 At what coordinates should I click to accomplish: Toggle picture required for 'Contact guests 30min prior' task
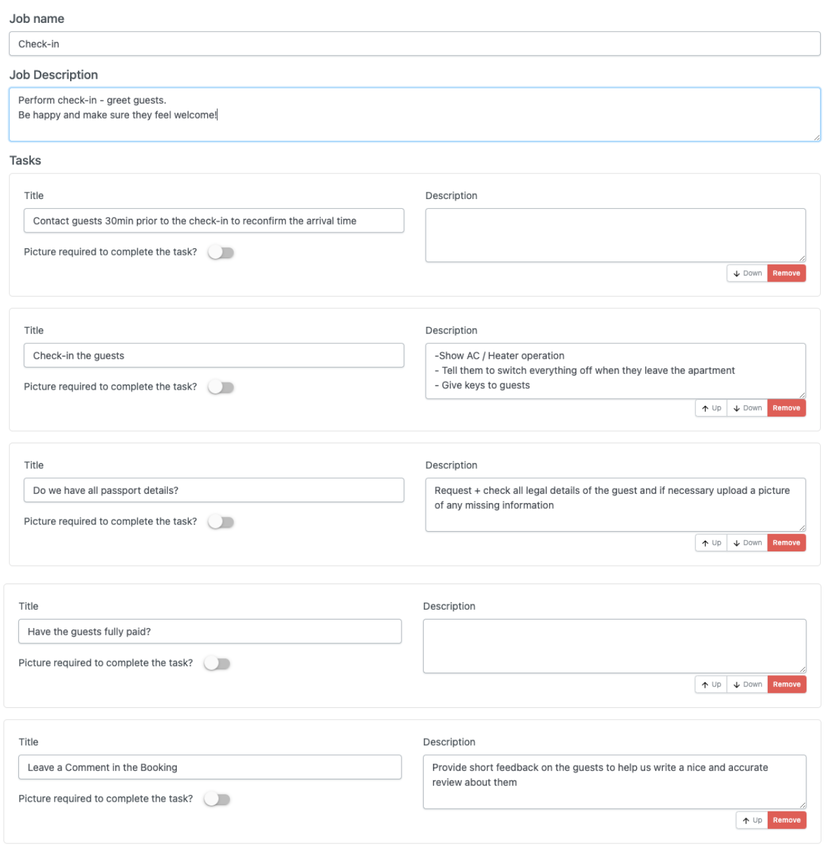221,253
